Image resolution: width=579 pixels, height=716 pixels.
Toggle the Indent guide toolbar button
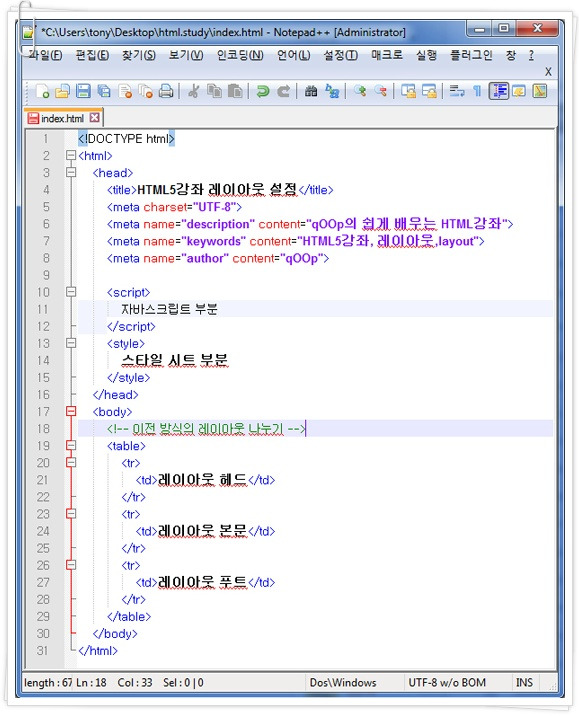coord(499,91)
